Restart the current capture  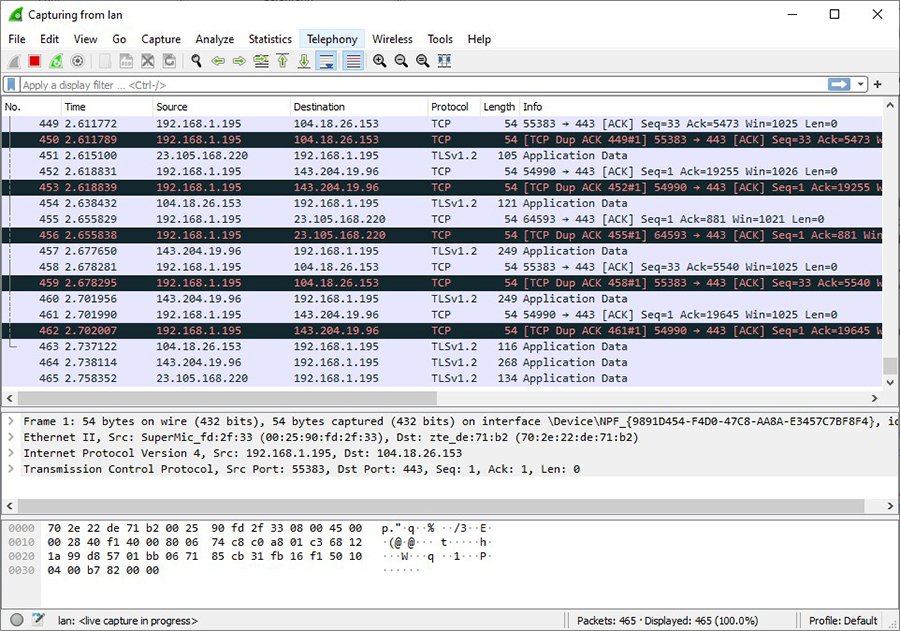coord(56,61)
